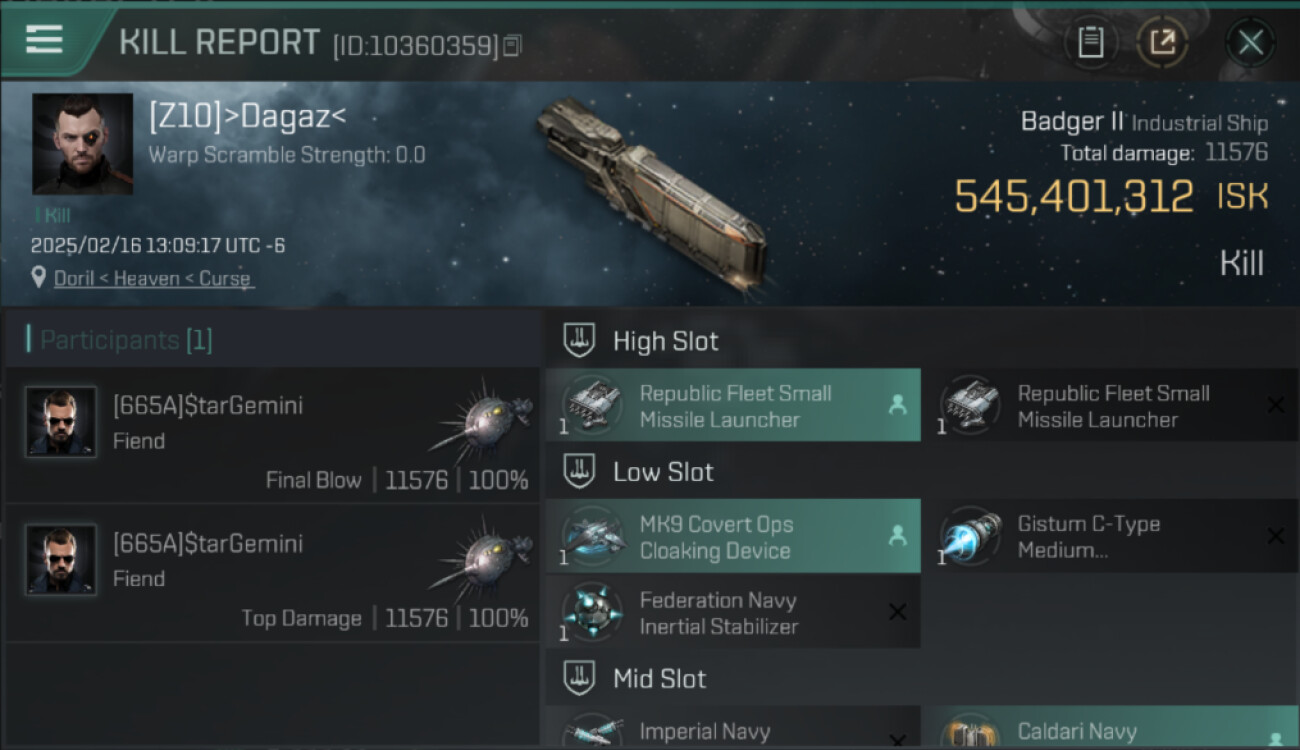
Task: Click the High Slot section header icon
Action: click(579, 340)
